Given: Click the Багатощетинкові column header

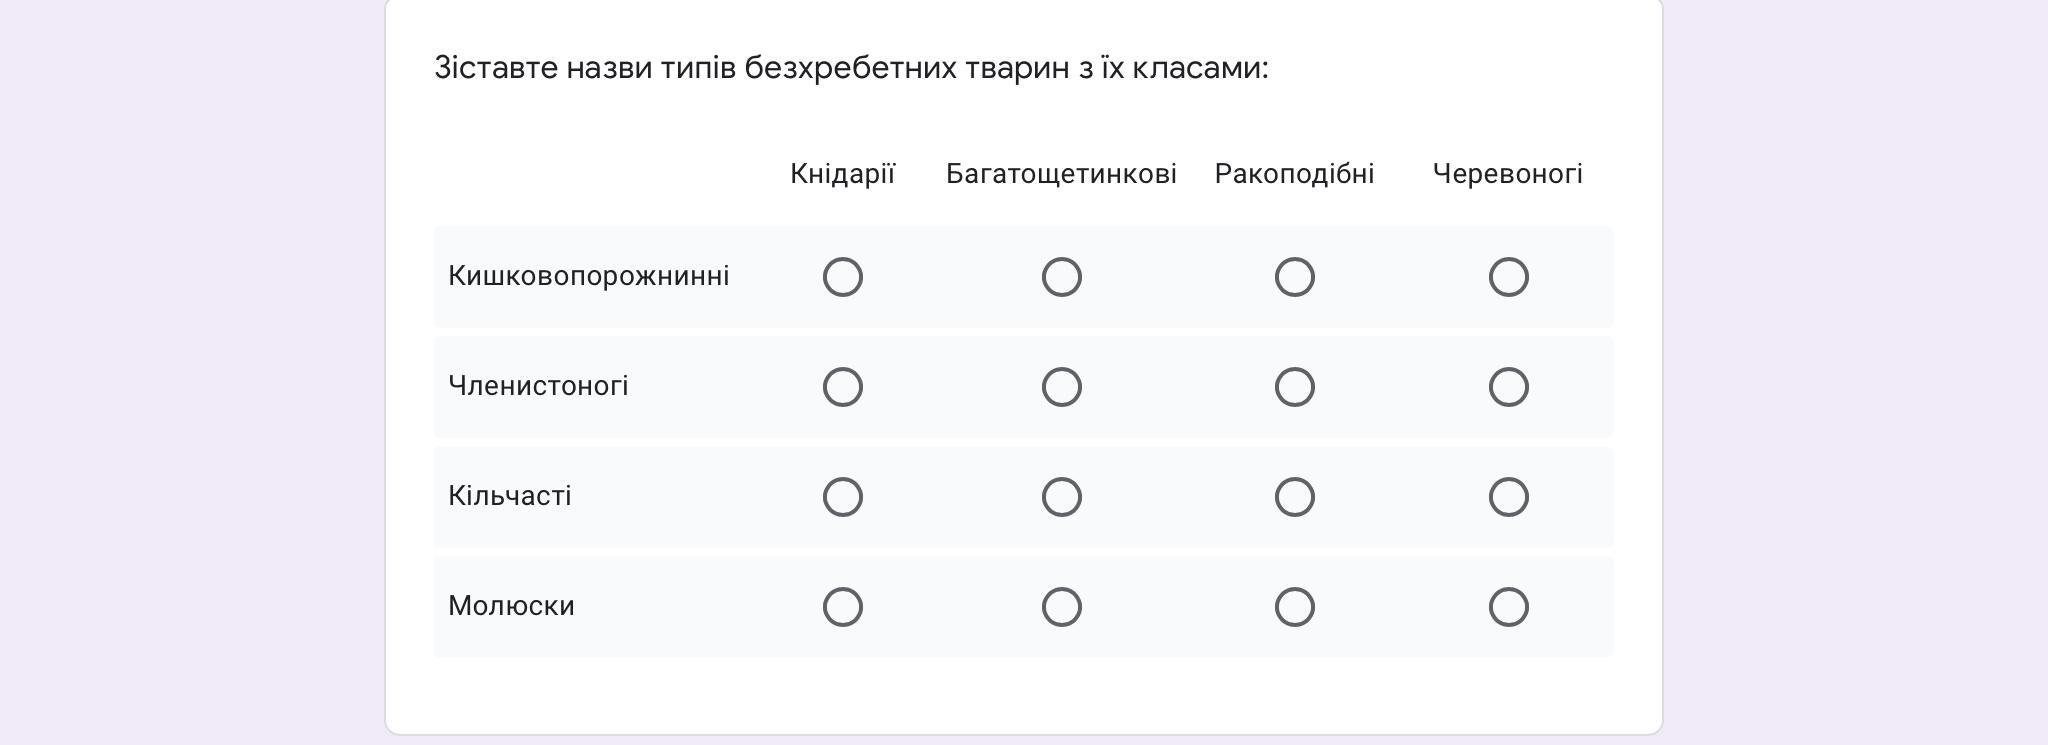Looking at the screenshot, I should click(x=1061, y=174).
